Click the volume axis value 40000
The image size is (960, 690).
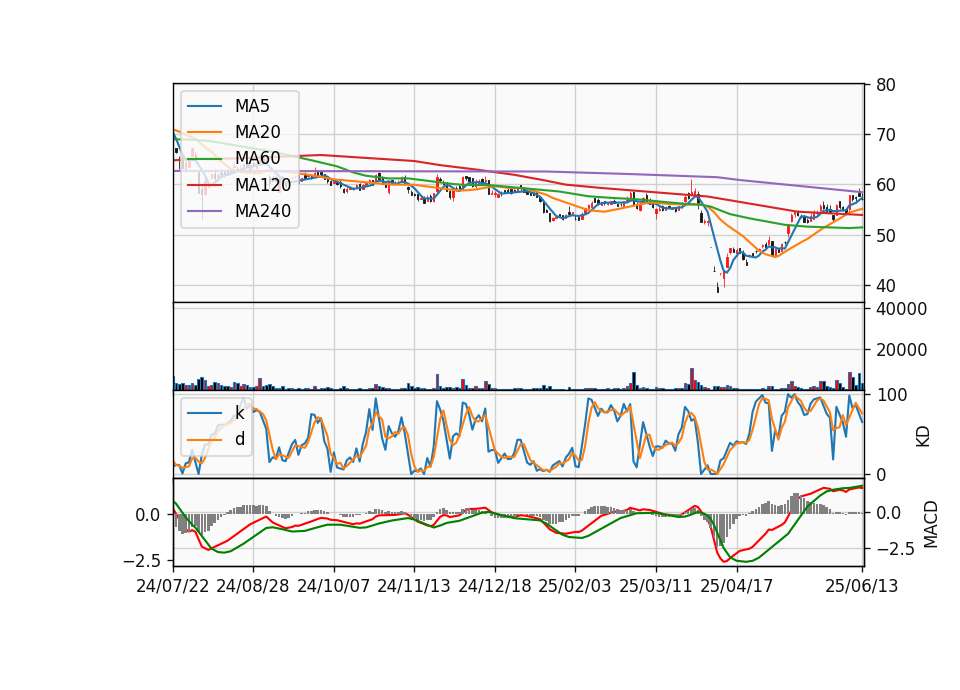coord(901,309)
